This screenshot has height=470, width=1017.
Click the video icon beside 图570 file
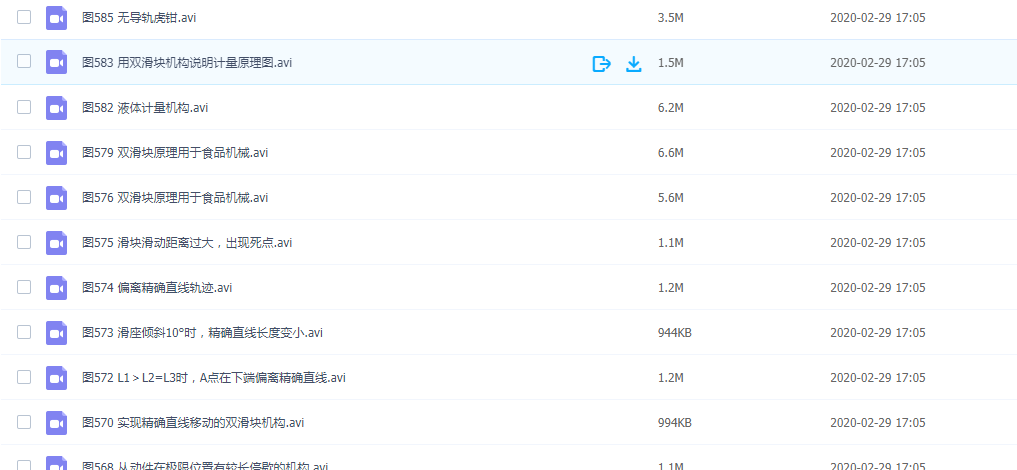coord(56,423)
